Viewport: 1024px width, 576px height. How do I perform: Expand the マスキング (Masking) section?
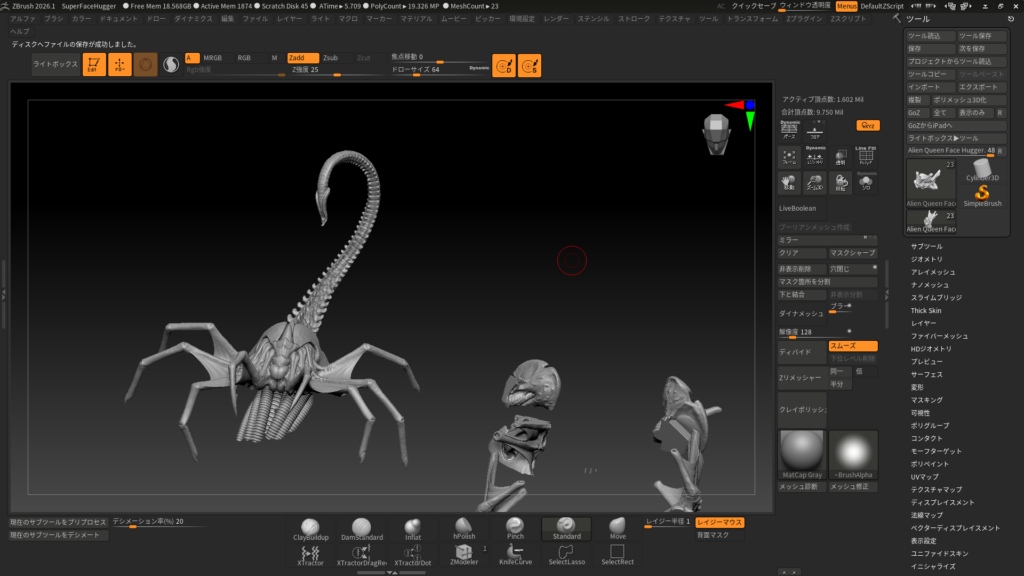coord(926,400)
